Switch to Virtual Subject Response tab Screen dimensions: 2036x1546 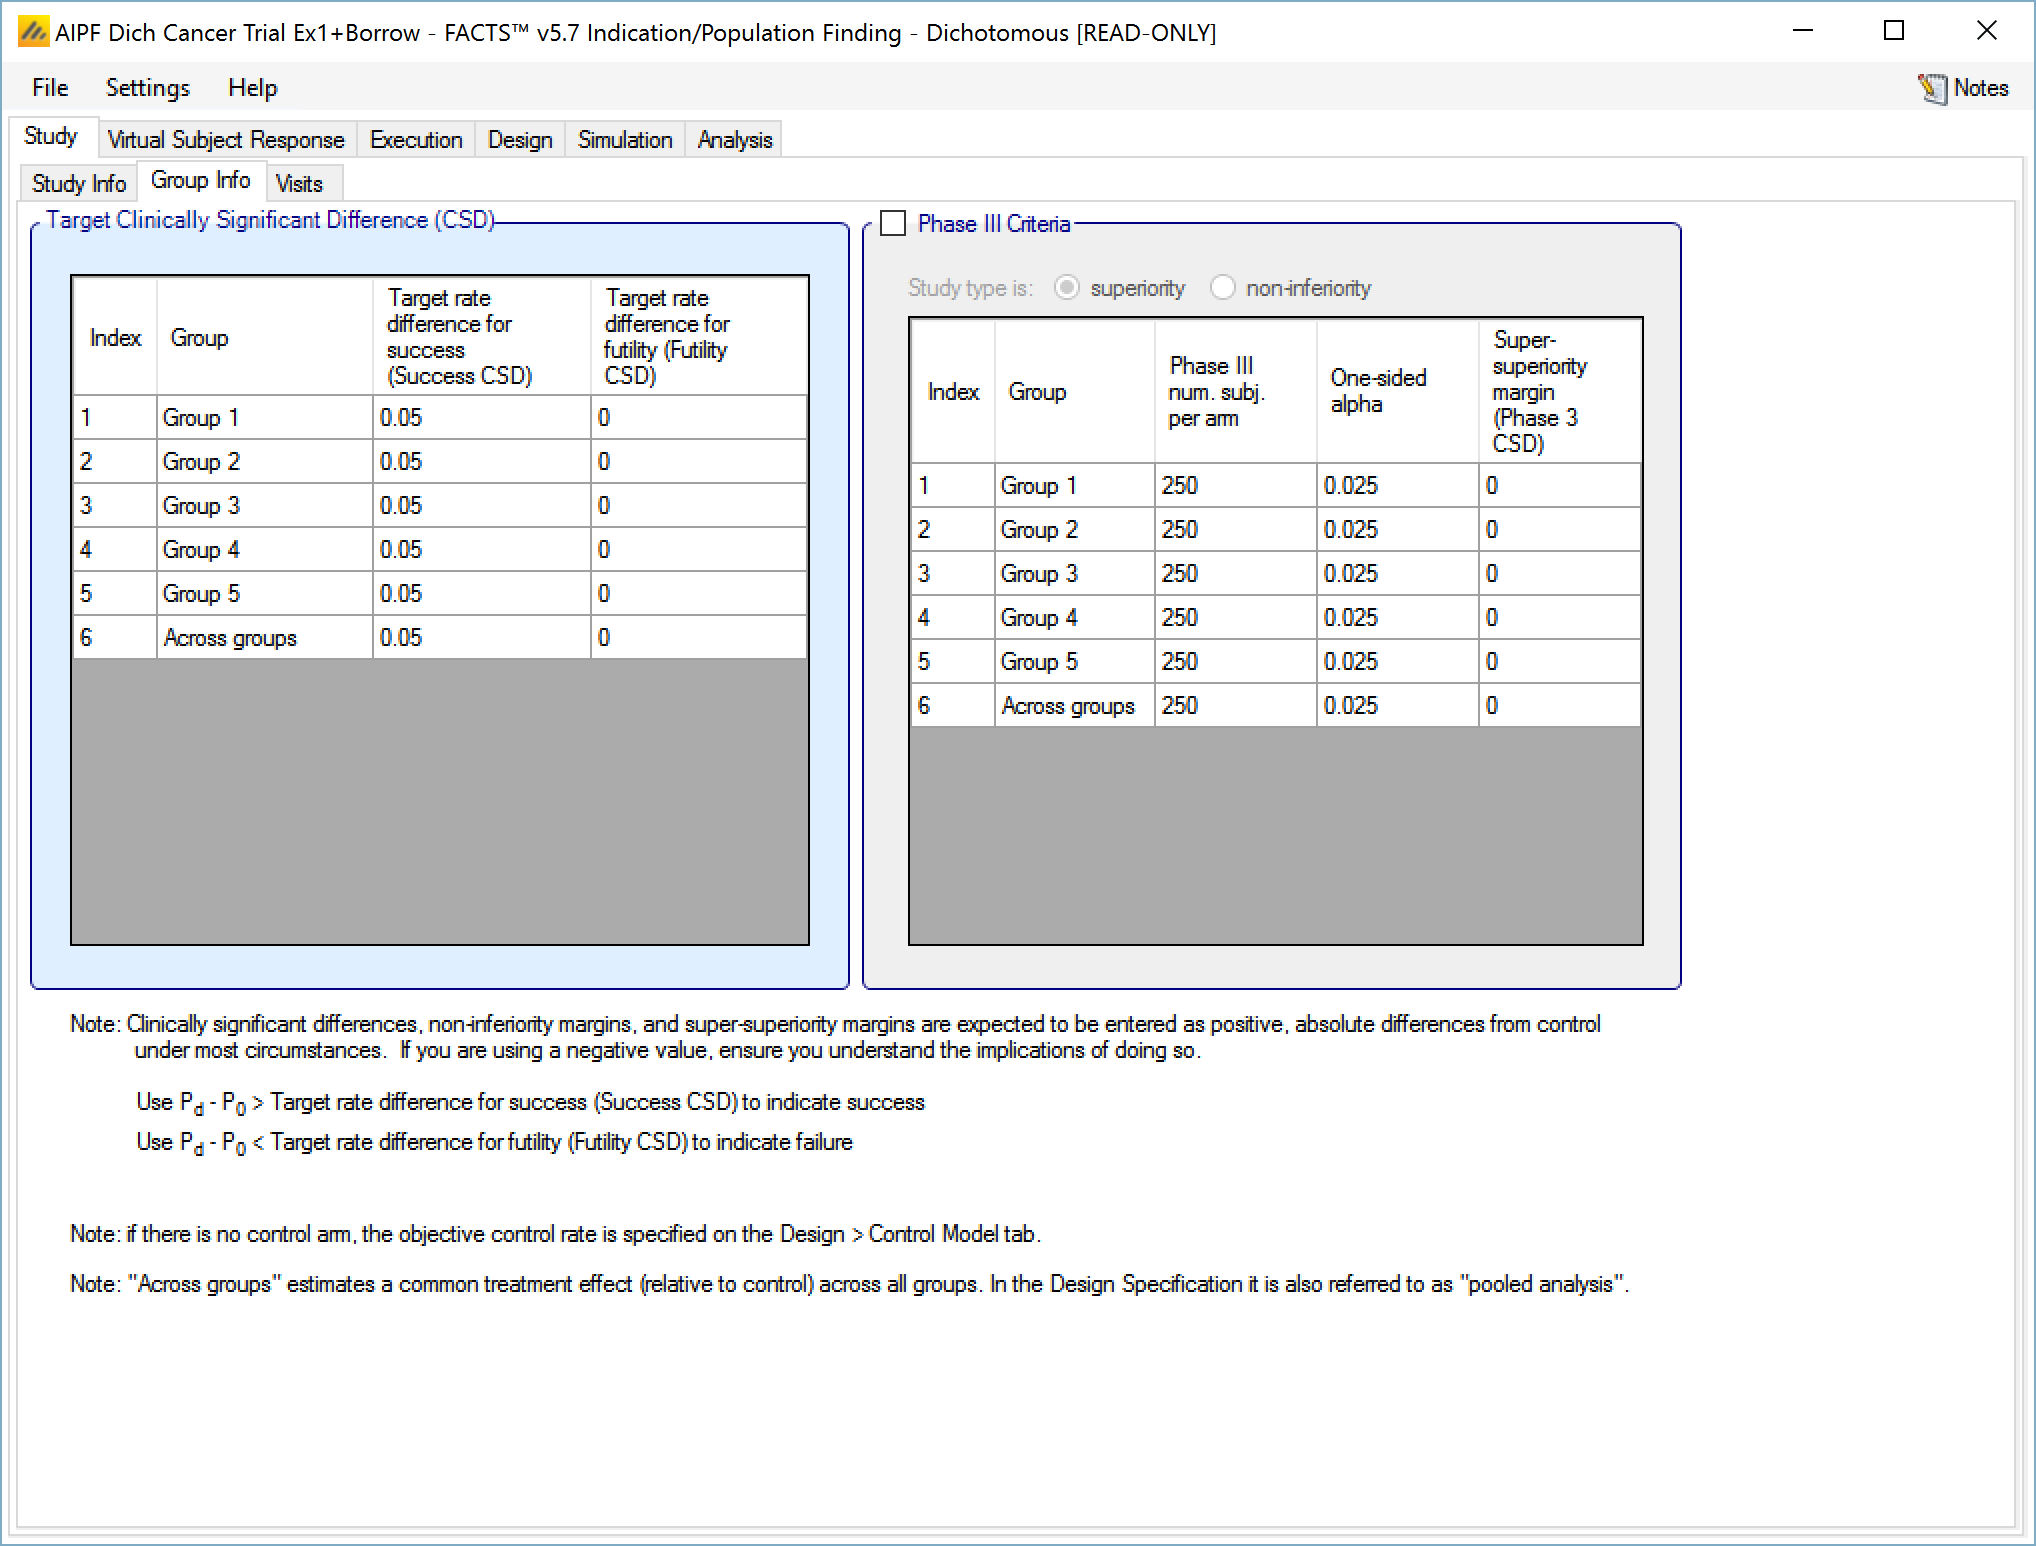[225, 140]
